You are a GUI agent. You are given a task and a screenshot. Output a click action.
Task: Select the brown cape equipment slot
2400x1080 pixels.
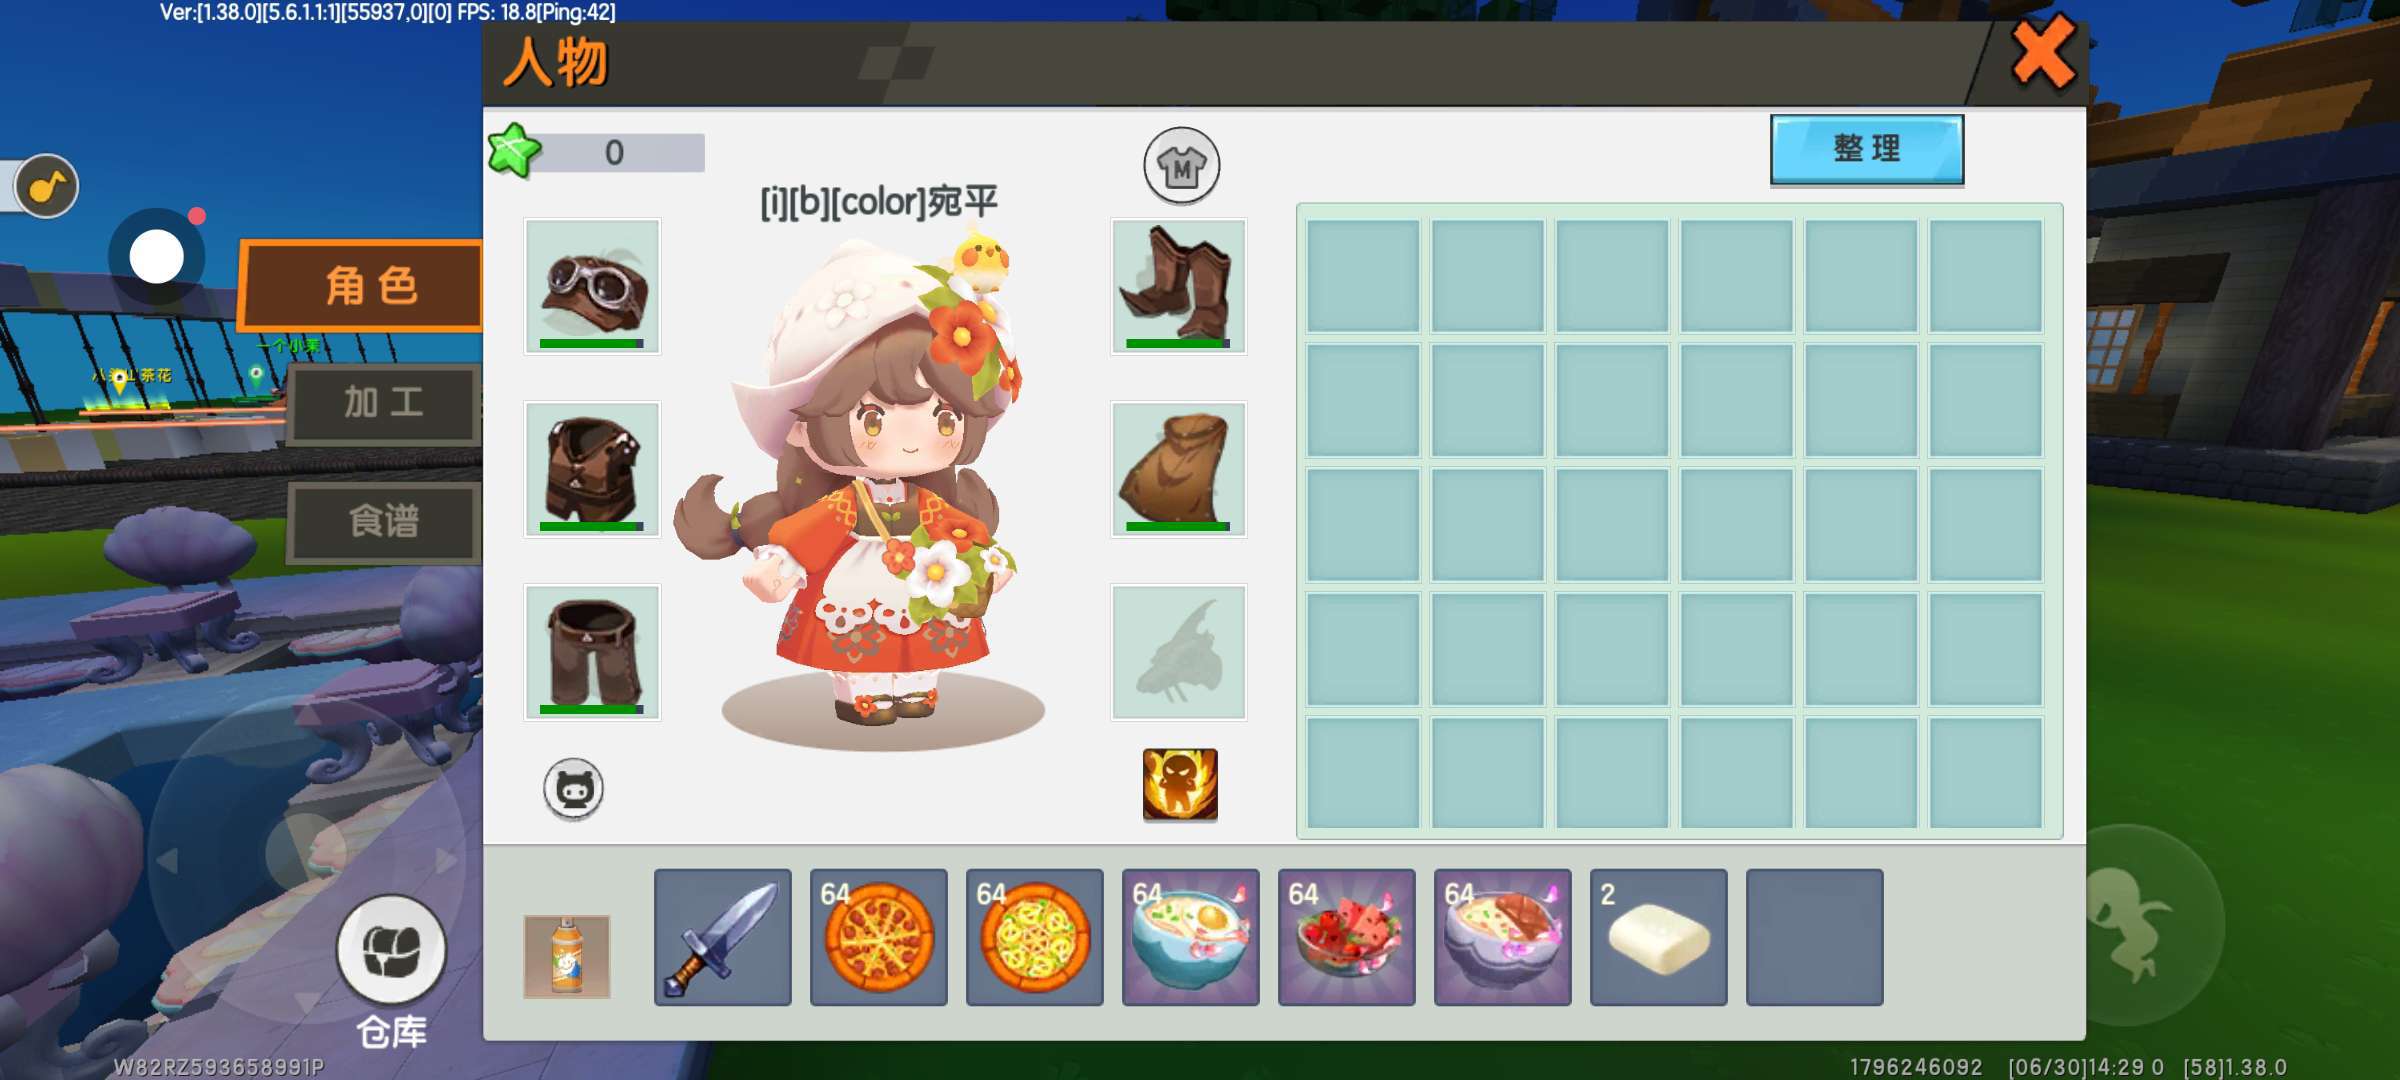[1178, 469]
